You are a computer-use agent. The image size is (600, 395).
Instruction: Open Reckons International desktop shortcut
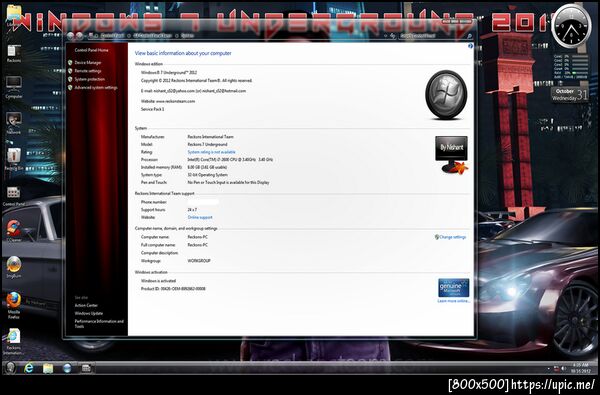pos(14,341)
